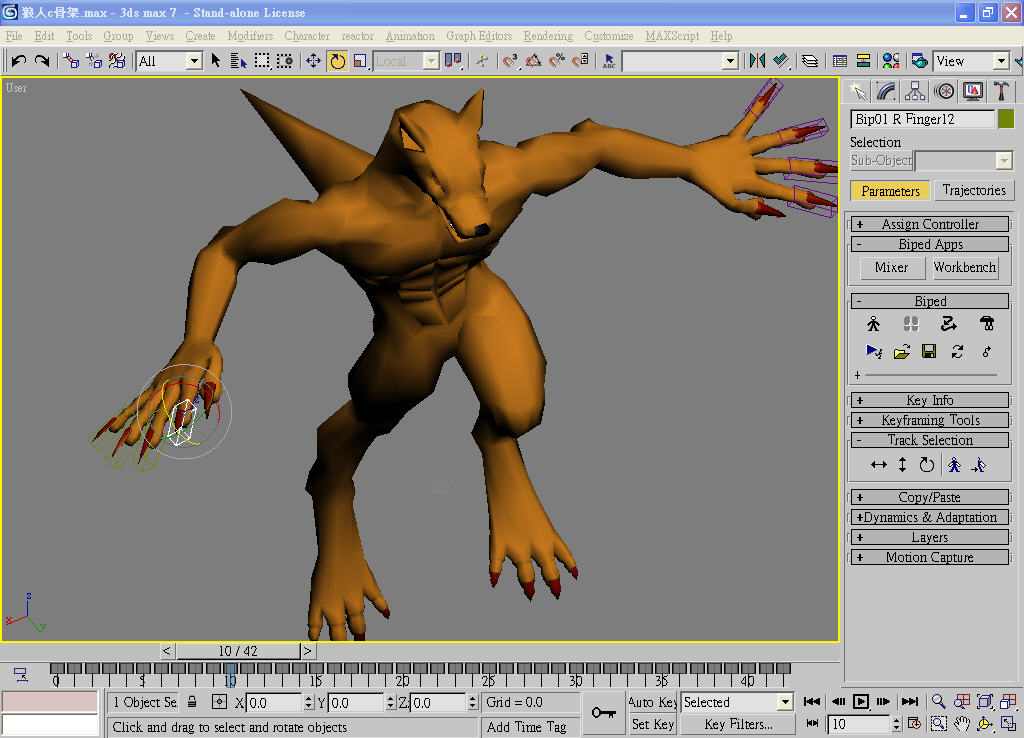1024x738 pixels.
Task: Click the Undo arrow icon
Action: pyautogui.click(x=18, y=61)
